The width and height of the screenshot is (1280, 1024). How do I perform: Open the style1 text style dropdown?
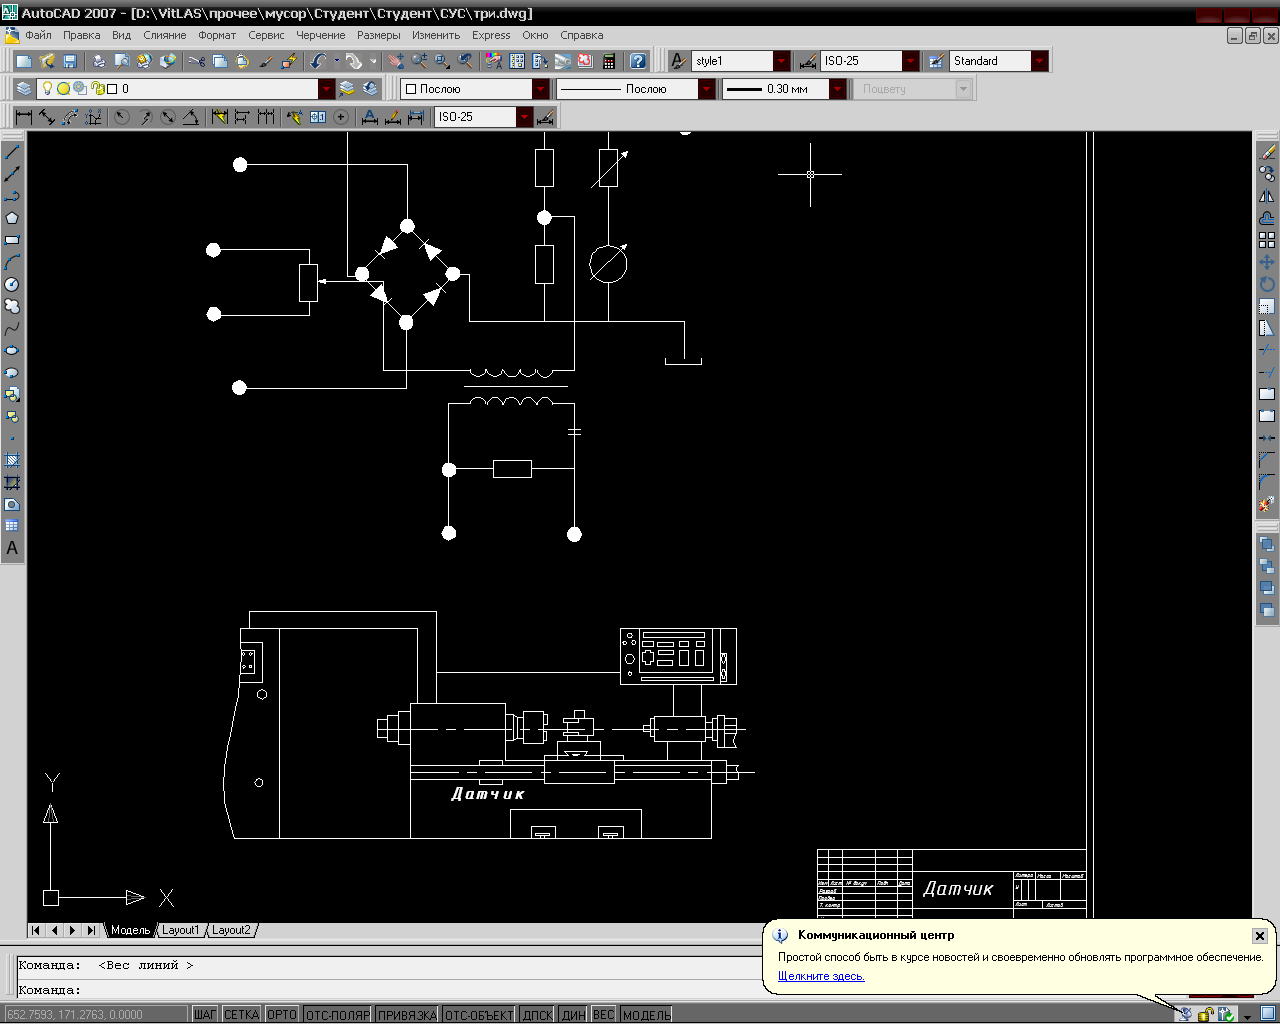coord(782,61)
